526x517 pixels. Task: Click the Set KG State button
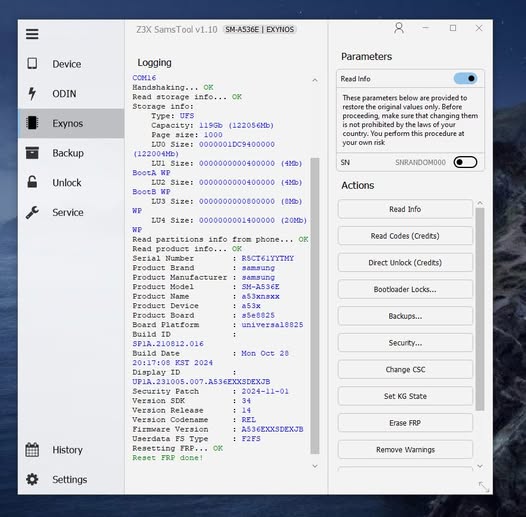pos(405,396)
